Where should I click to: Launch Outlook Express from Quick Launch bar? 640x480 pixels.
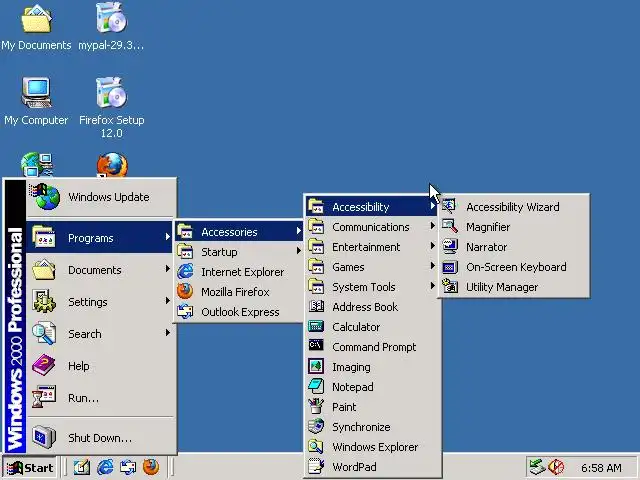click(128, 467)
